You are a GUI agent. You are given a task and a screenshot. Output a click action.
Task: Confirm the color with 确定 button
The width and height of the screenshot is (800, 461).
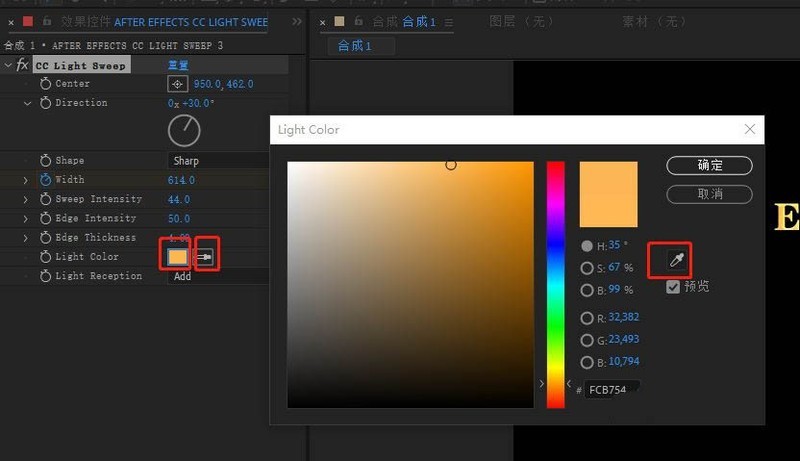click(709, 165)
